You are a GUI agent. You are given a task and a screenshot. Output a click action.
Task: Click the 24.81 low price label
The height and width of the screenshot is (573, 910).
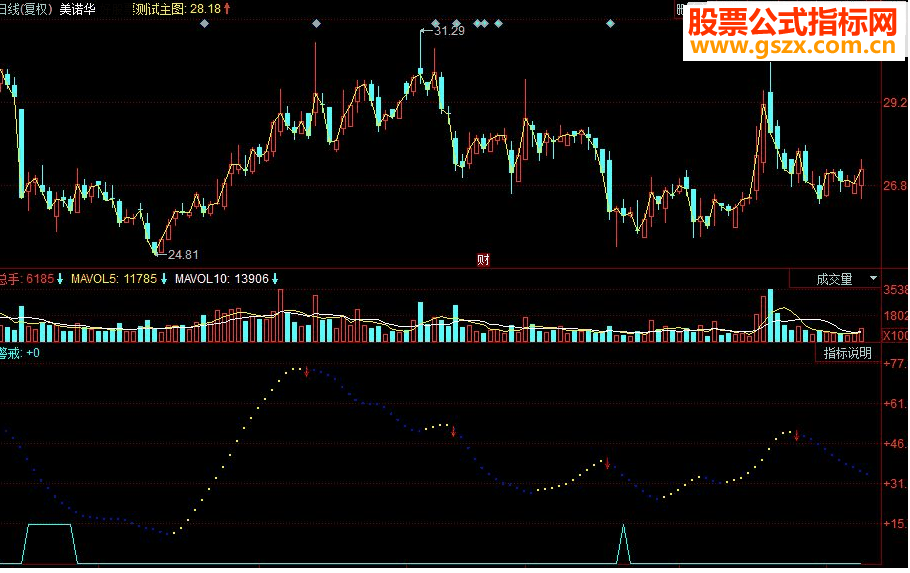pyautogui.click(x=183, y=254)
